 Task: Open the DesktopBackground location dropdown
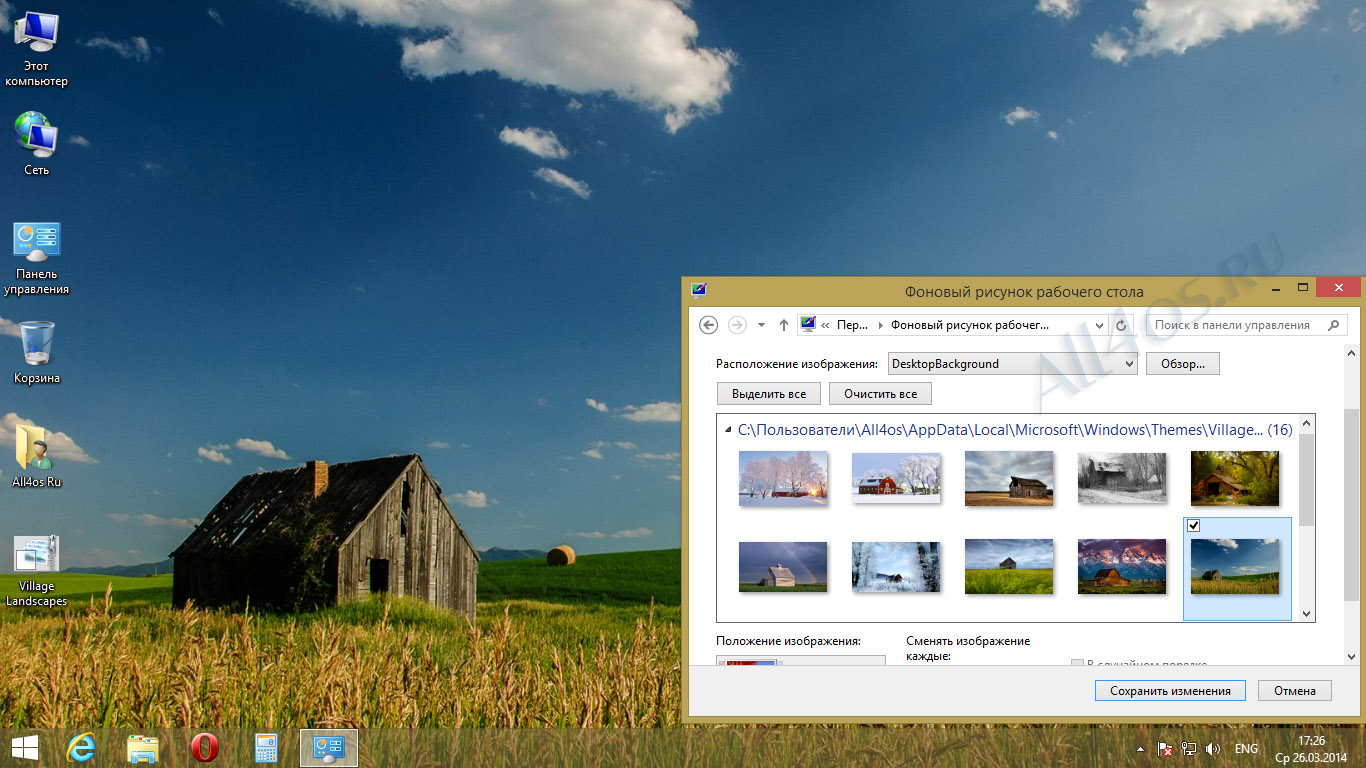1012,364
